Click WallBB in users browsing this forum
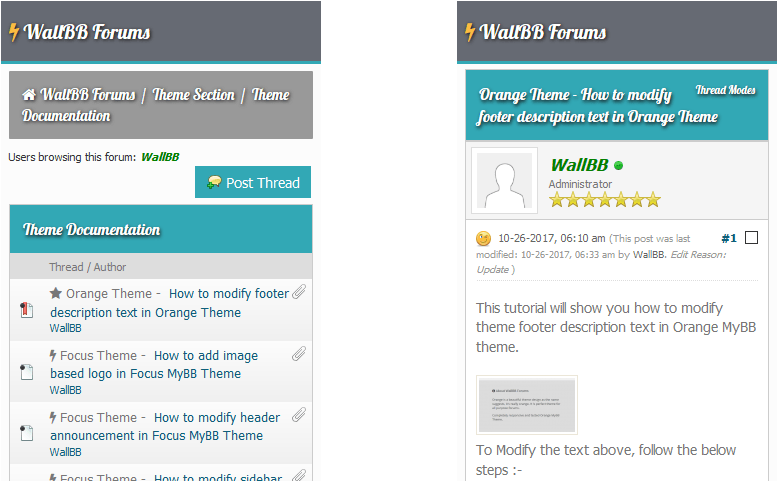The image size is (777, 481). [160, 157]
